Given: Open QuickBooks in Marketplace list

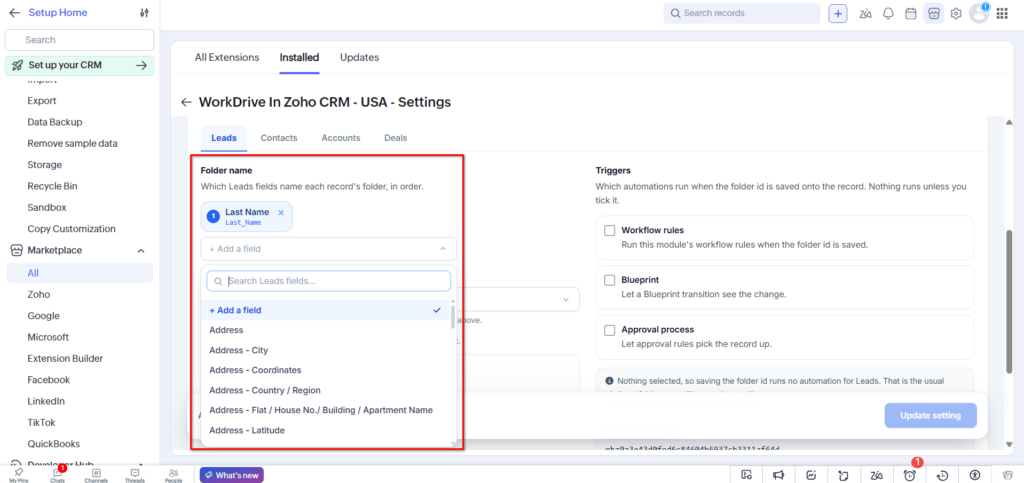Looking at the screenshot, I should coord(54,444).
